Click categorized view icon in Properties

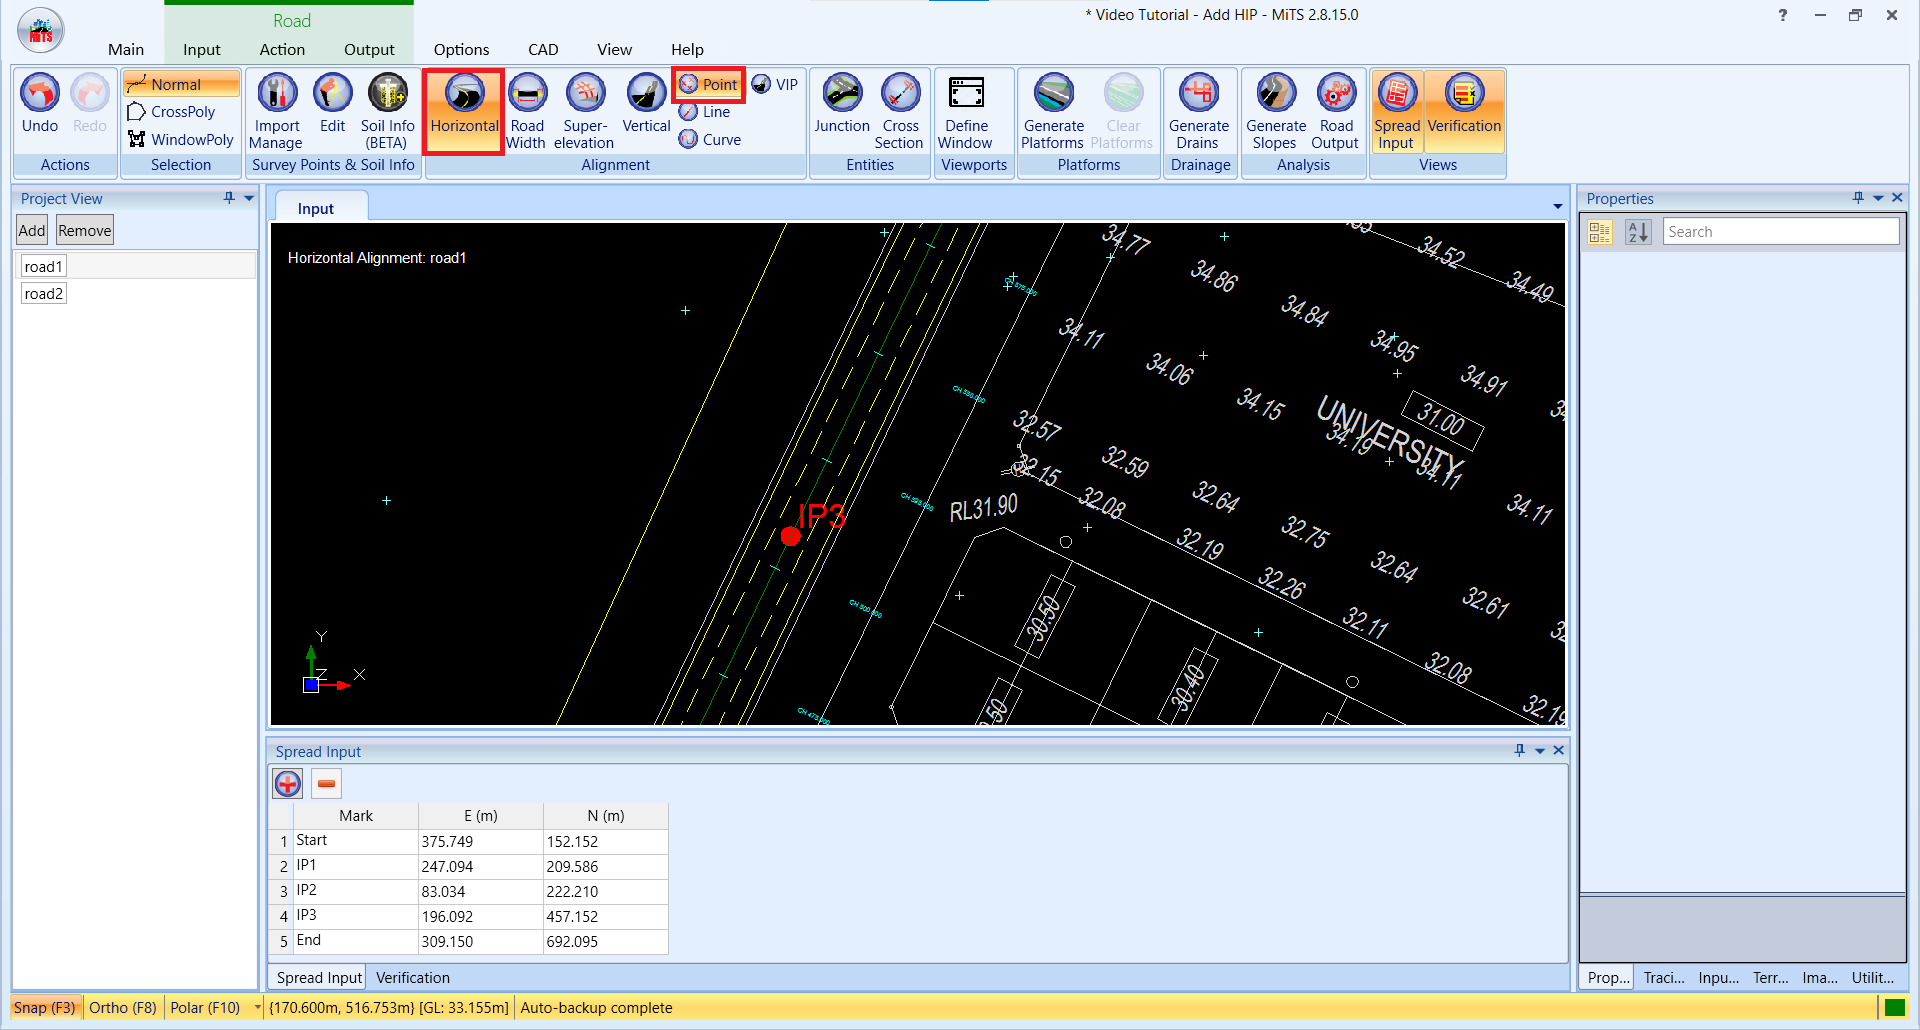coord(1600,232)
